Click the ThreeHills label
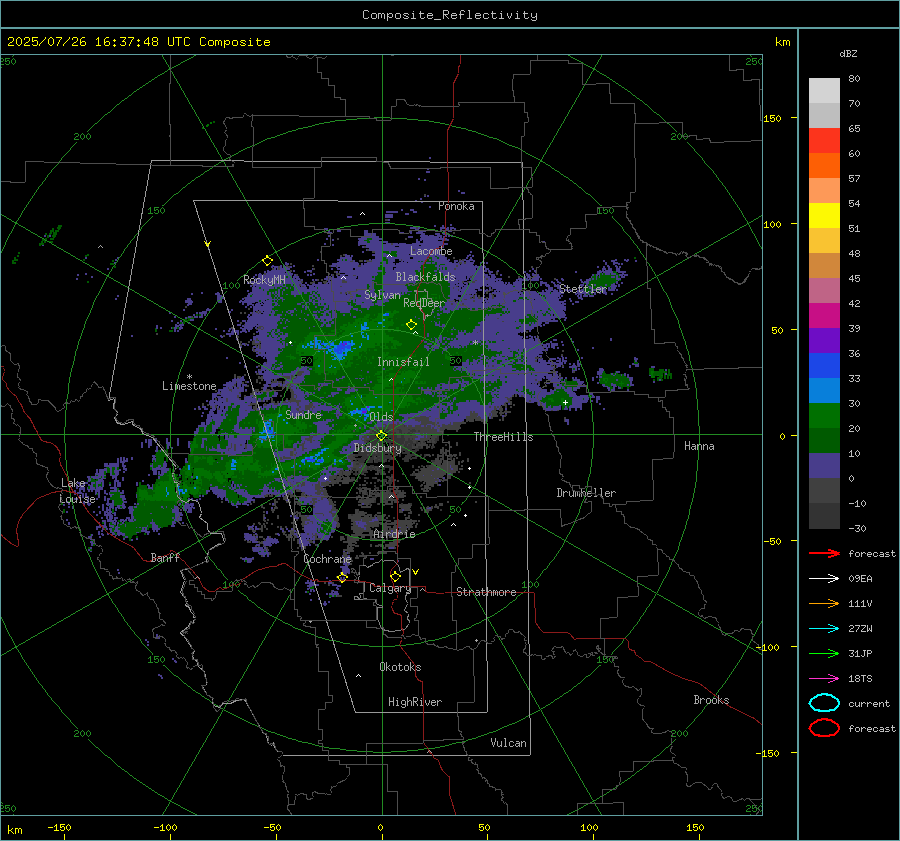The height and width of the screenshot is (841, 900). click(x=503, y=437)
